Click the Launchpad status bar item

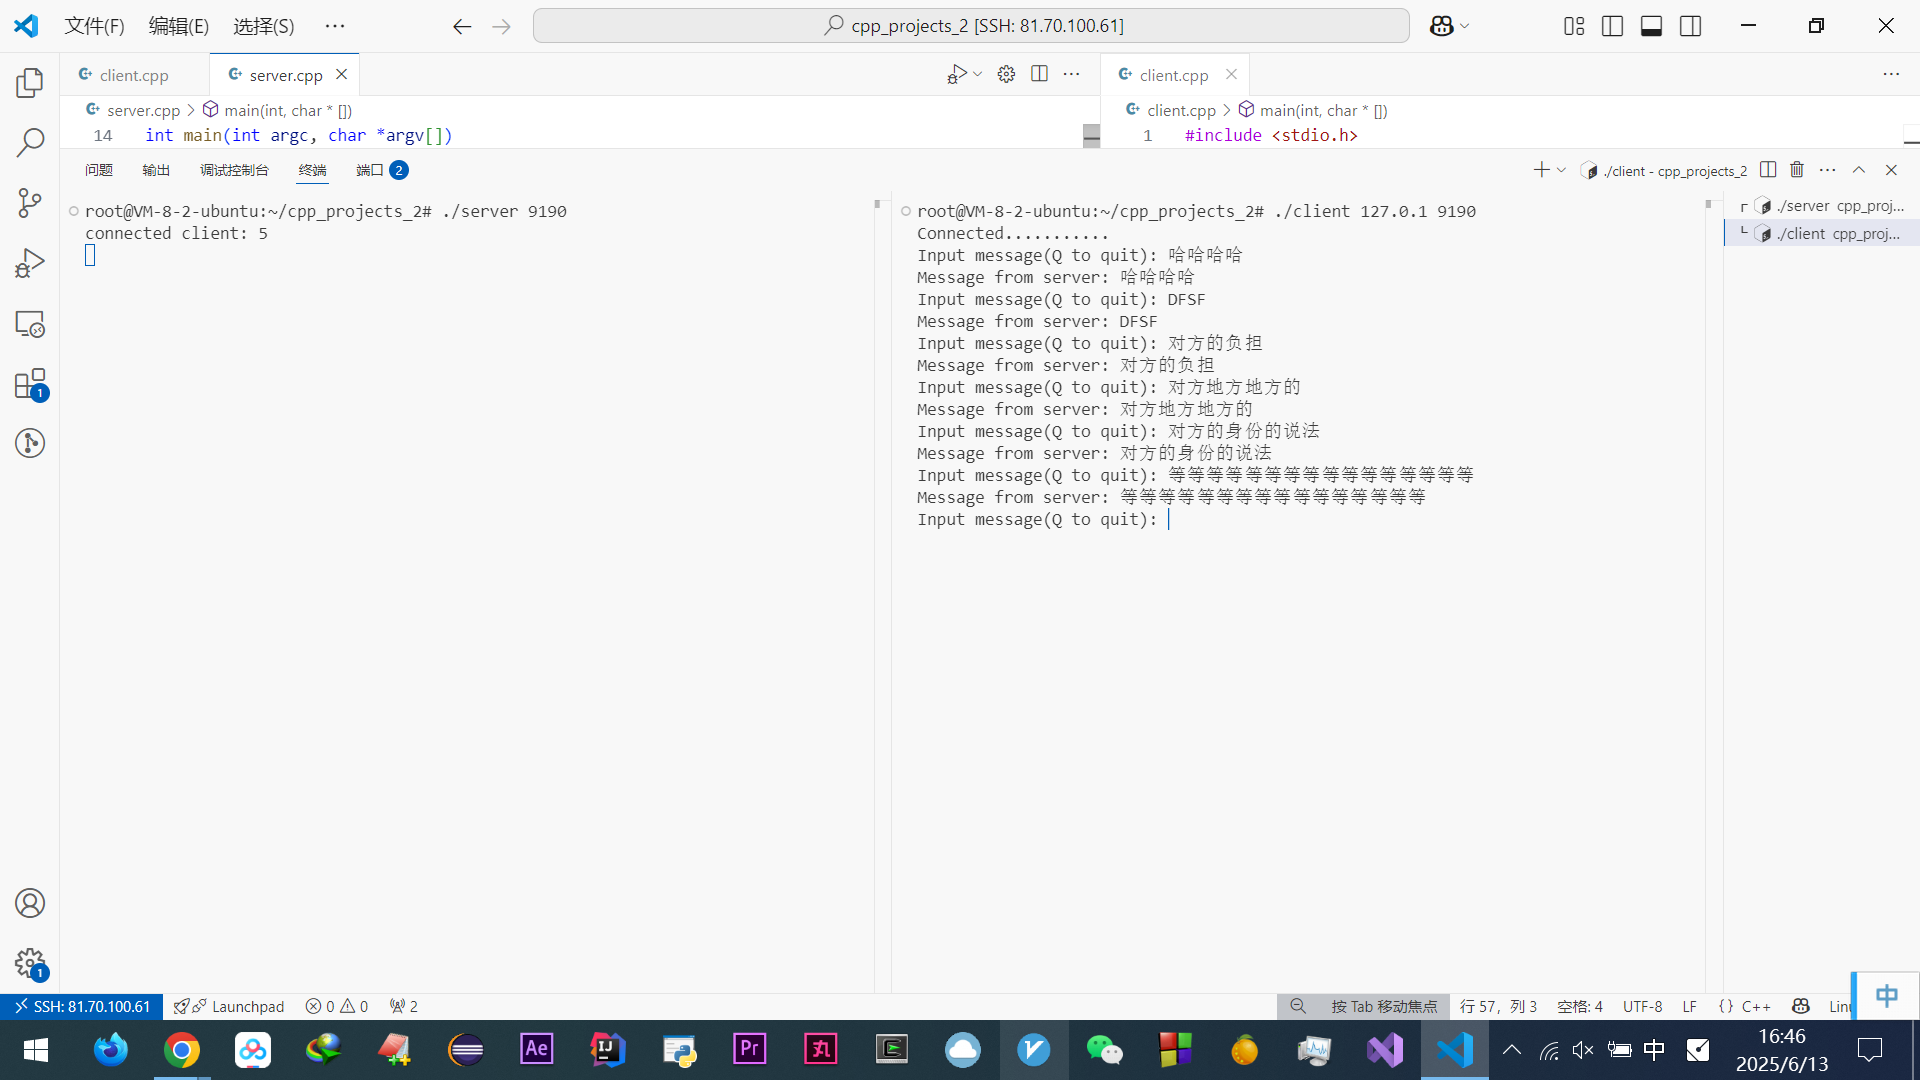230,1006
